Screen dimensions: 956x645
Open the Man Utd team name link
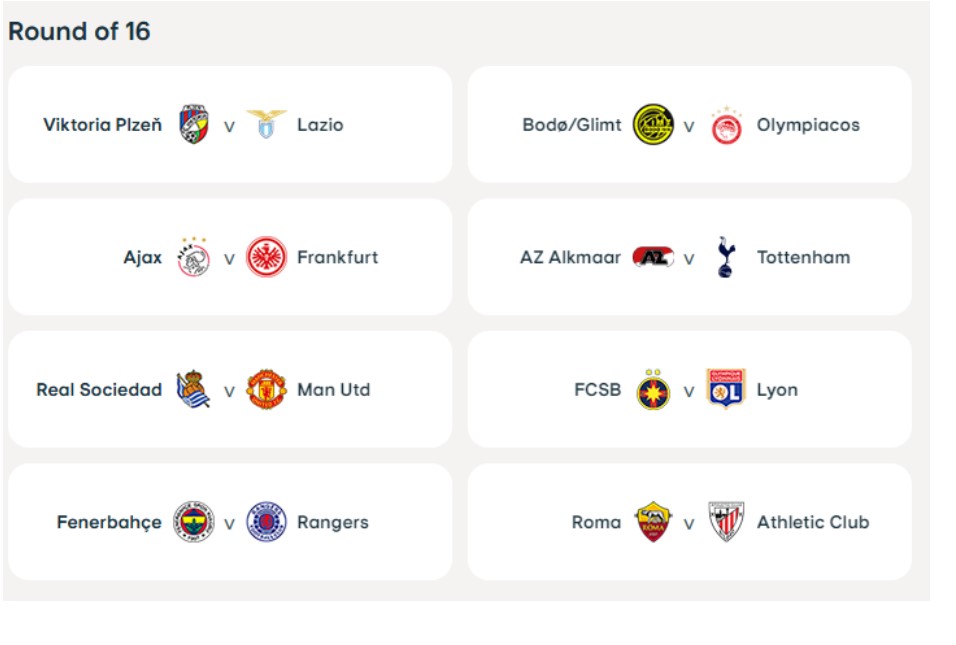click(334, 390)
